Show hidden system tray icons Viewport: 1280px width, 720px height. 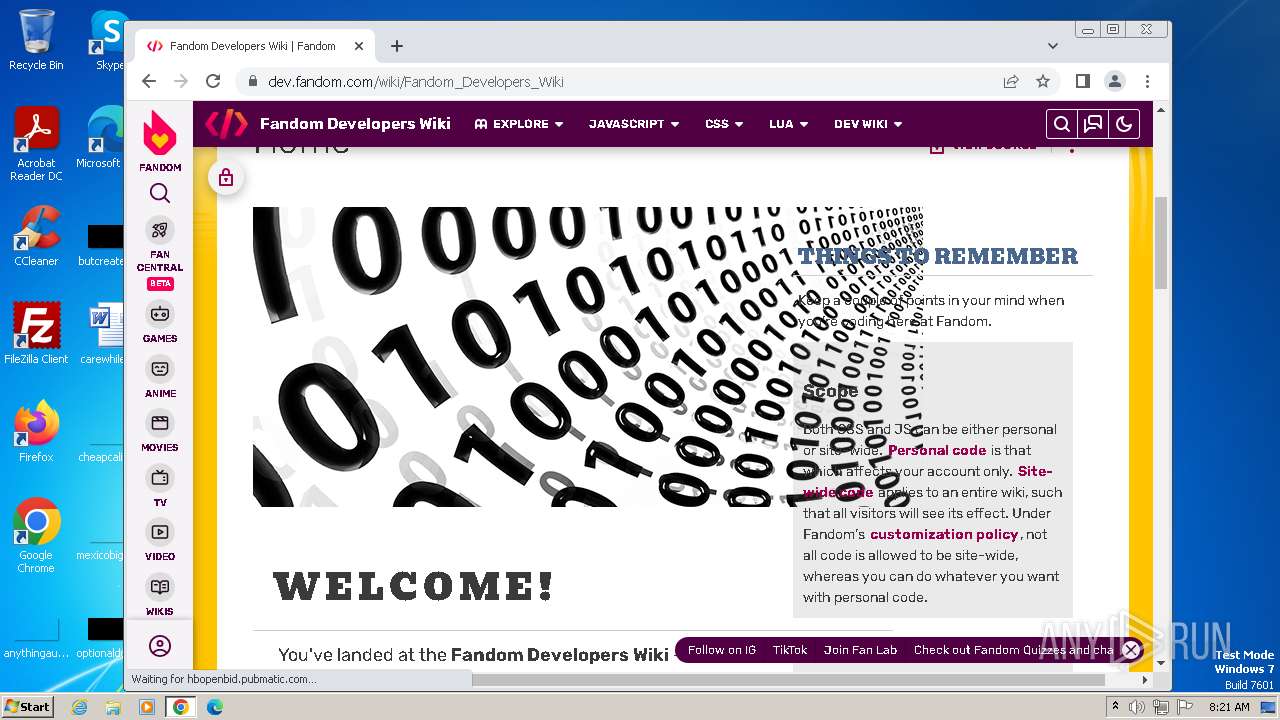pyautogui.click(x=1115, y=706)
